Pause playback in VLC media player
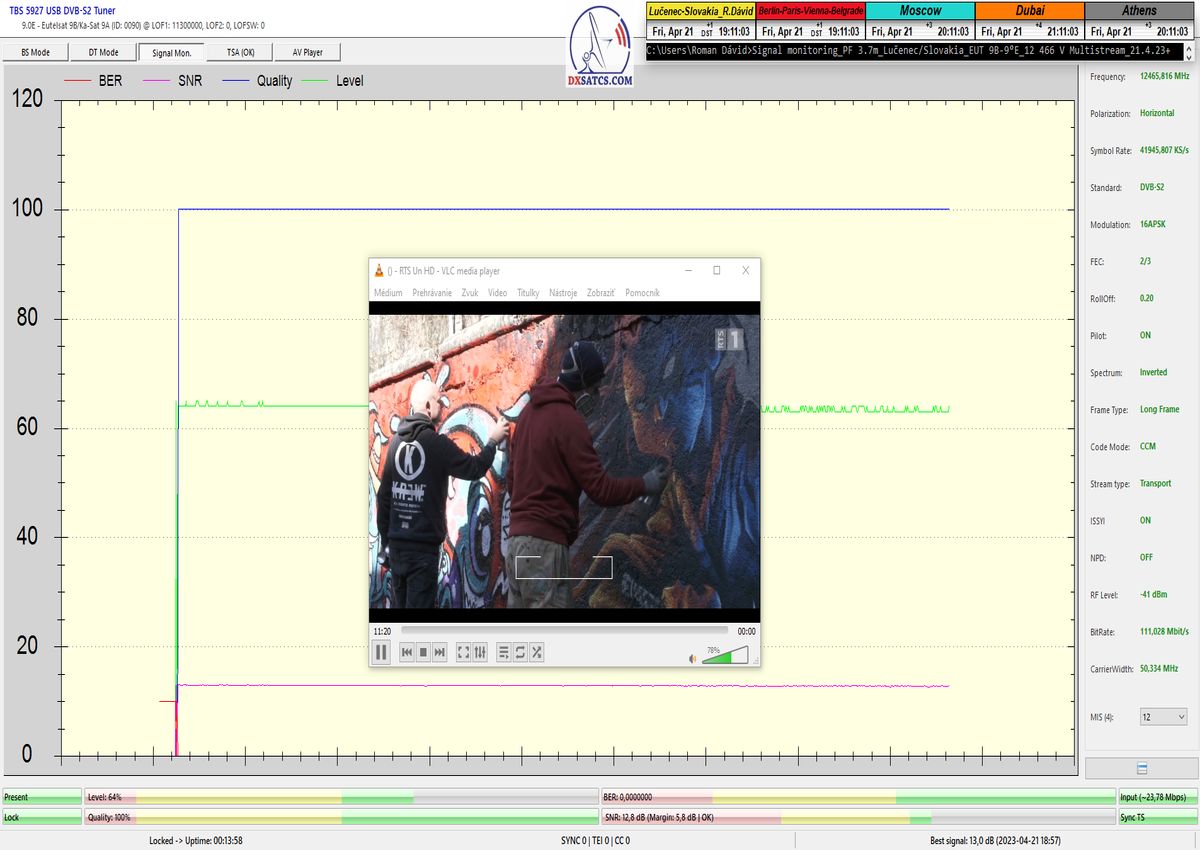Image resolution: width=1200 pixels, height=850 pixels. (381, 652)
